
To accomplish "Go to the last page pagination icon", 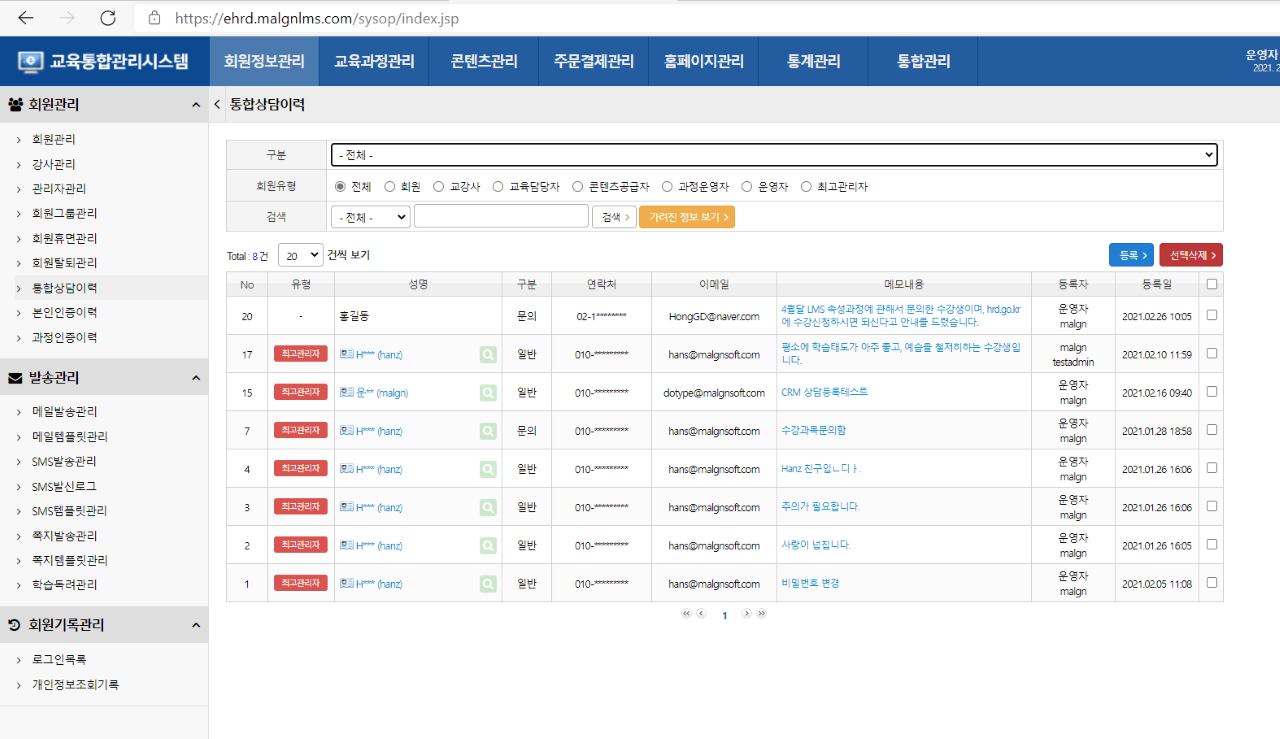I will (762, 614).
